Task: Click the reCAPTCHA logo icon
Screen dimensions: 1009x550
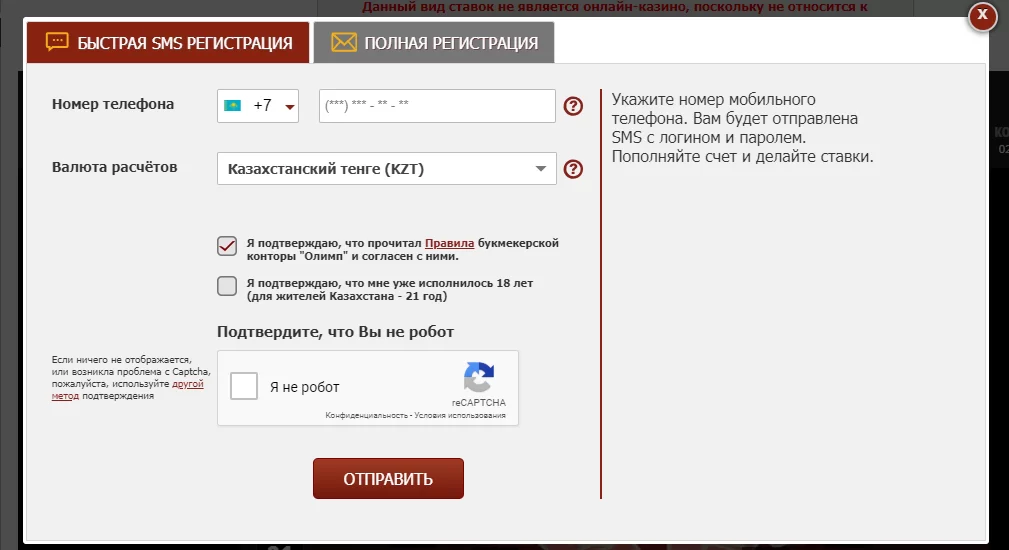Action: pos(479,377)
